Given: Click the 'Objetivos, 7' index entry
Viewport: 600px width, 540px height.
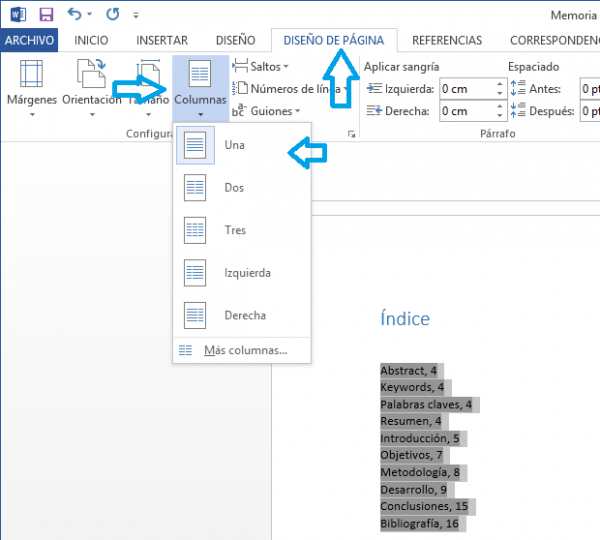Looking at the screenshot, I should [411, 455].
